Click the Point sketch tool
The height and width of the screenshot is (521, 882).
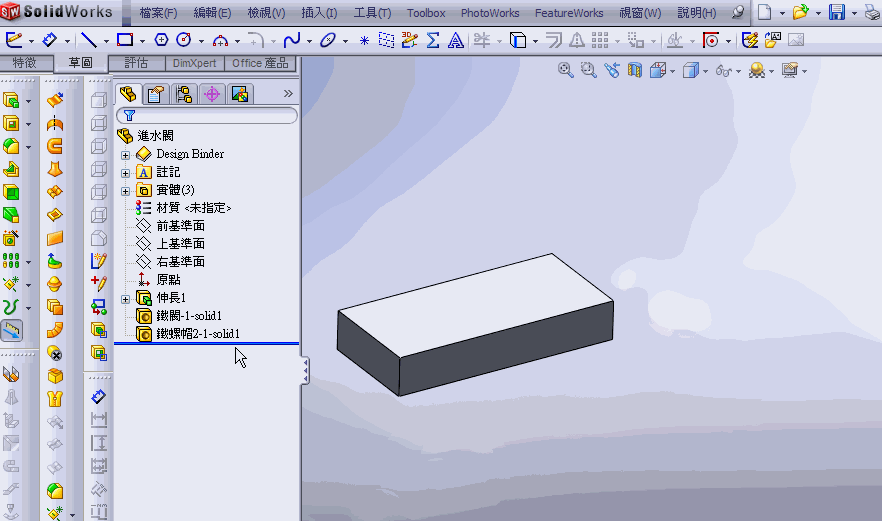pyautogui.click(x=364, y=40)
